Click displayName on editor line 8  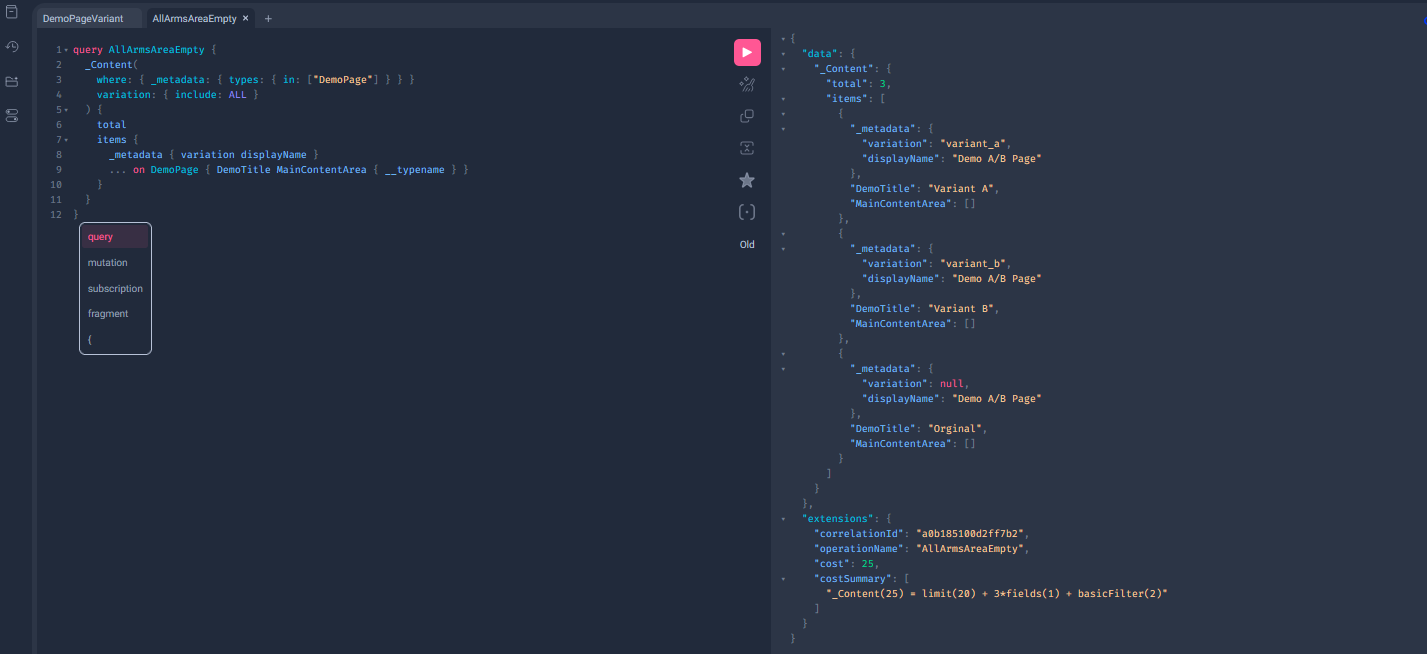274,154
